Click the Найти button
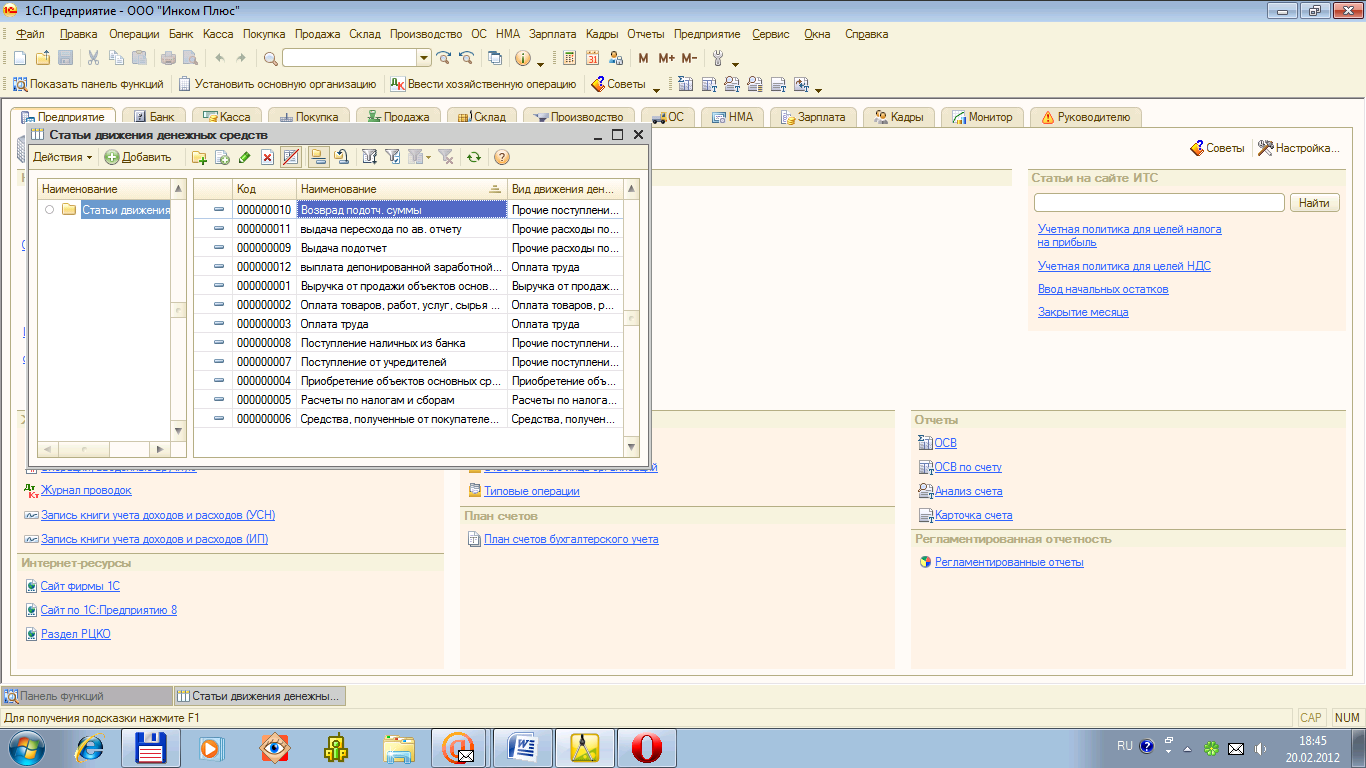Screen dimensions: 1366x768 [x=1315, y=203]
